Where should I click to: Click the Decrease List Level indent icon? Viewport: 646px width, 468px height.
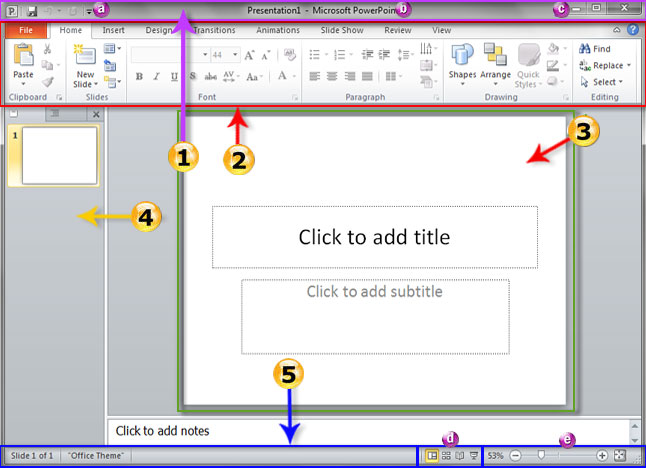click(x=367, y=54)
